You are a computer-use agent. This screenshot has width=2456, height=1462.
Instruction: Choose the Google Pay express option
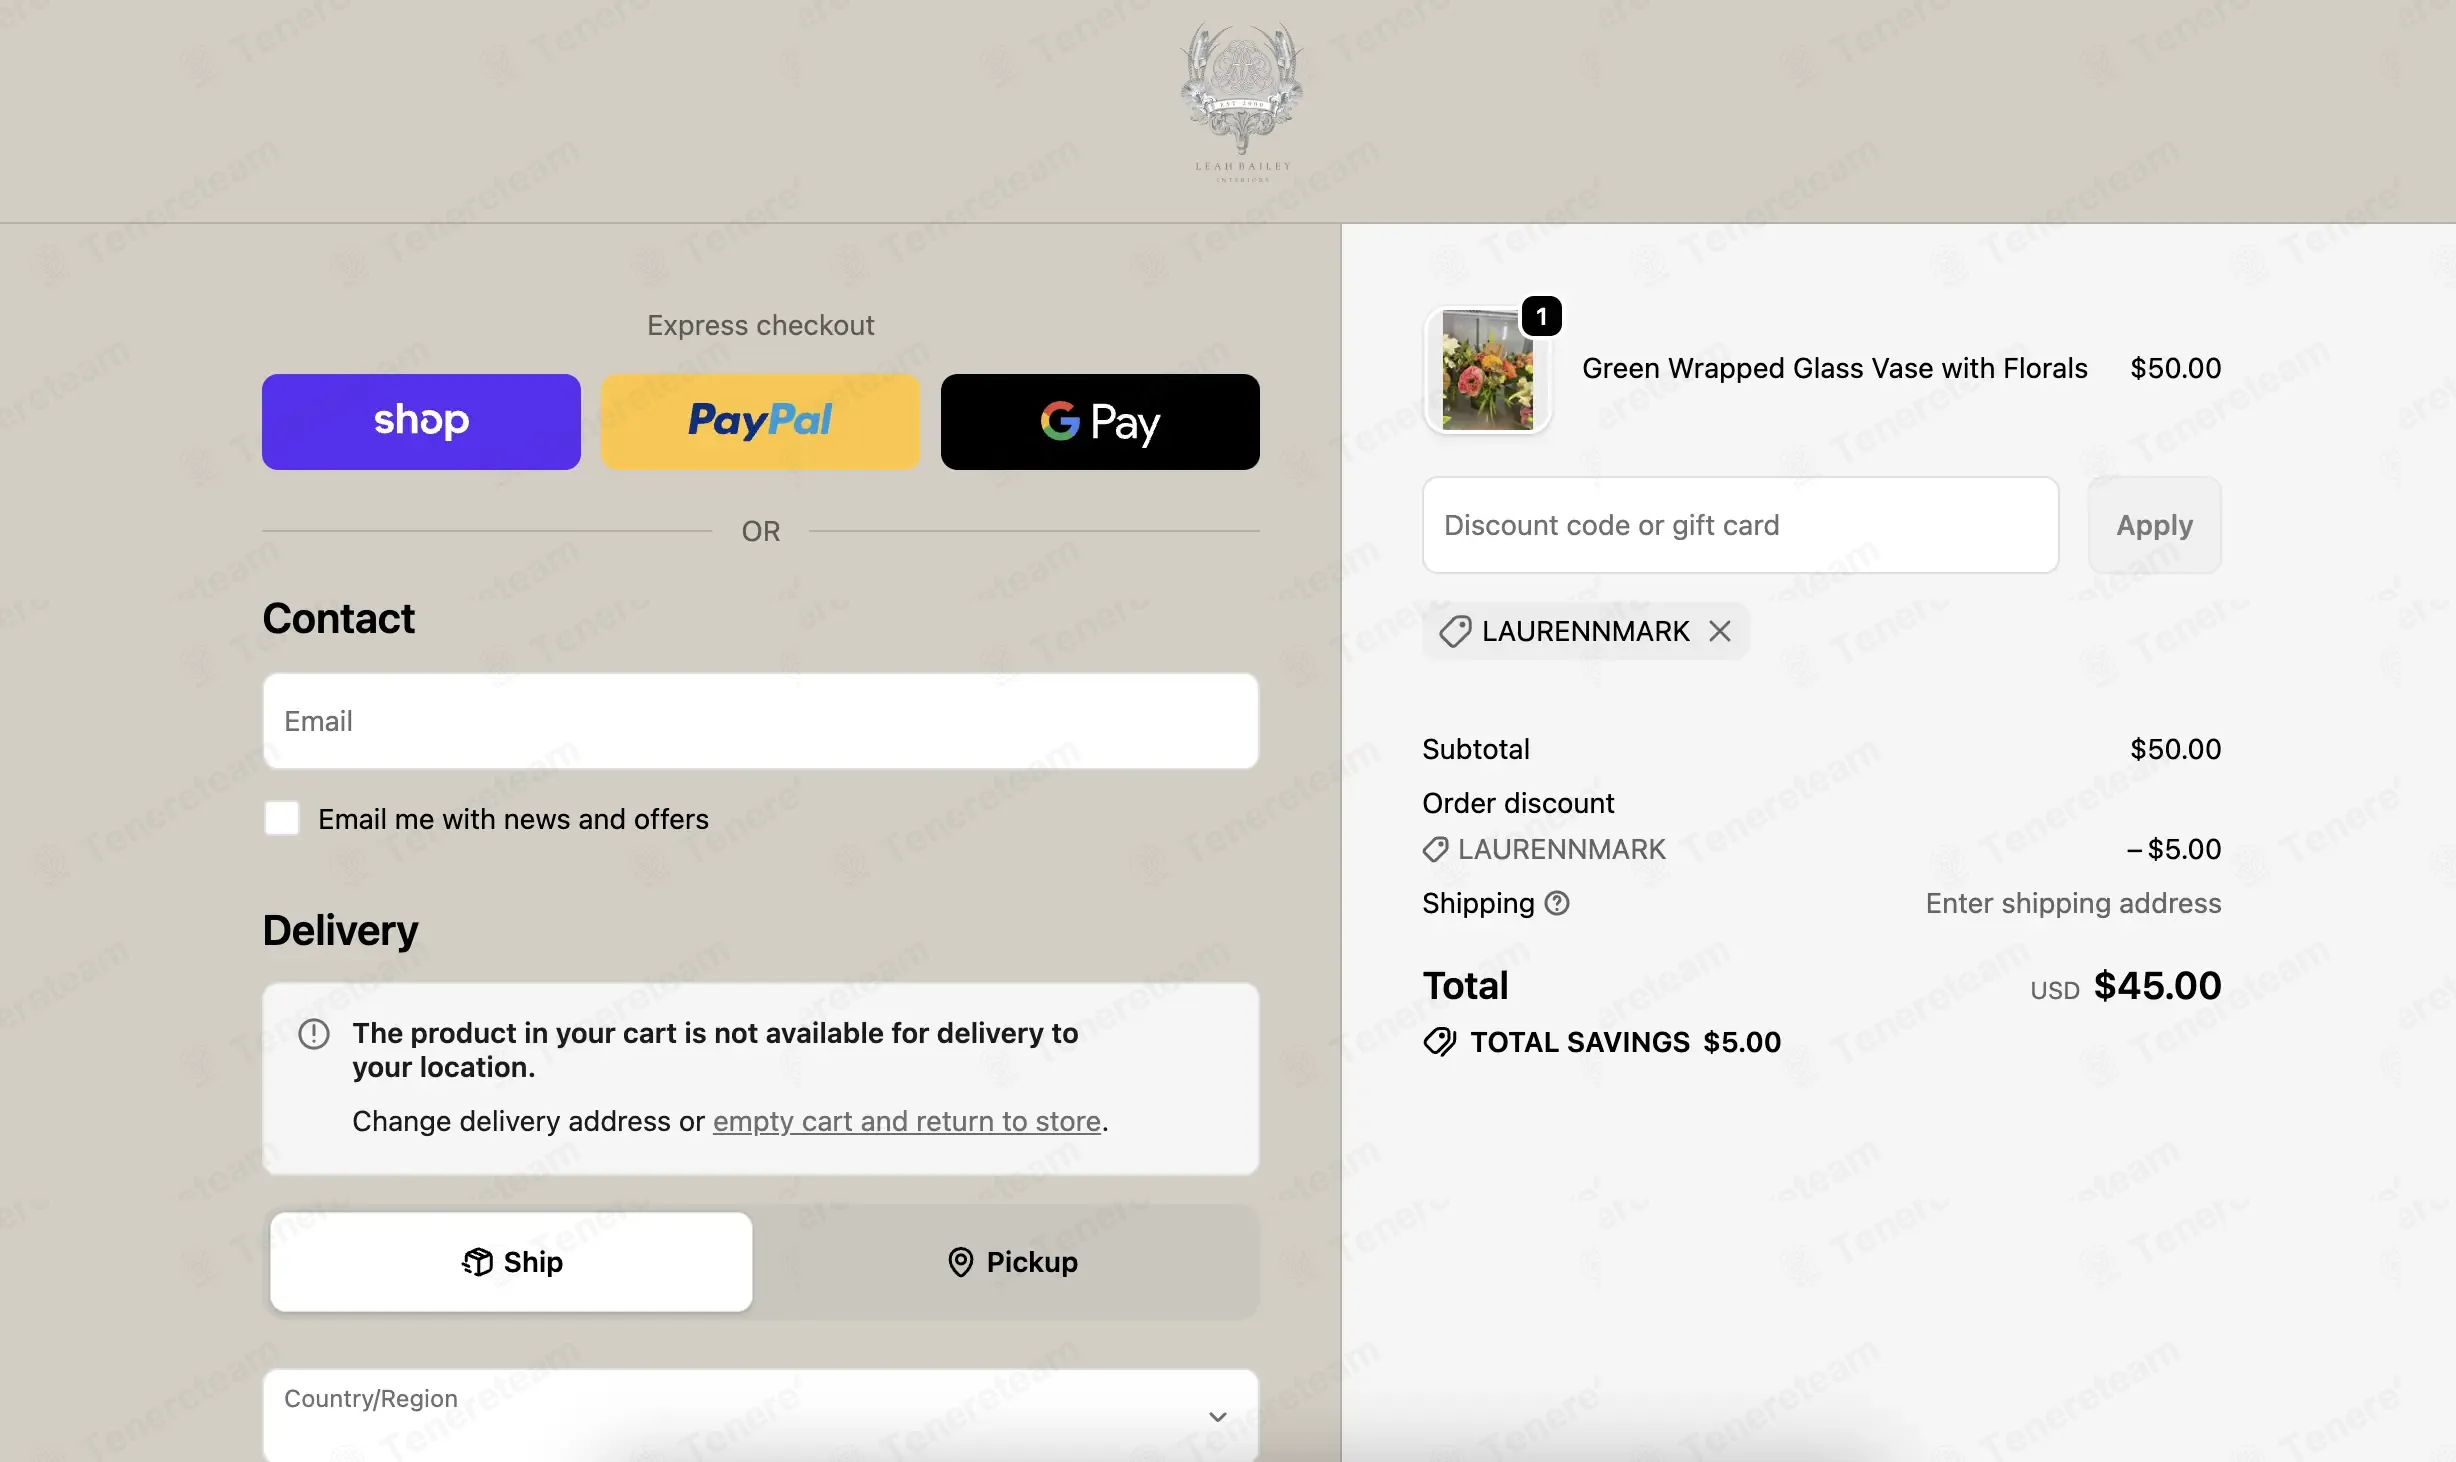click(1100, 422)
